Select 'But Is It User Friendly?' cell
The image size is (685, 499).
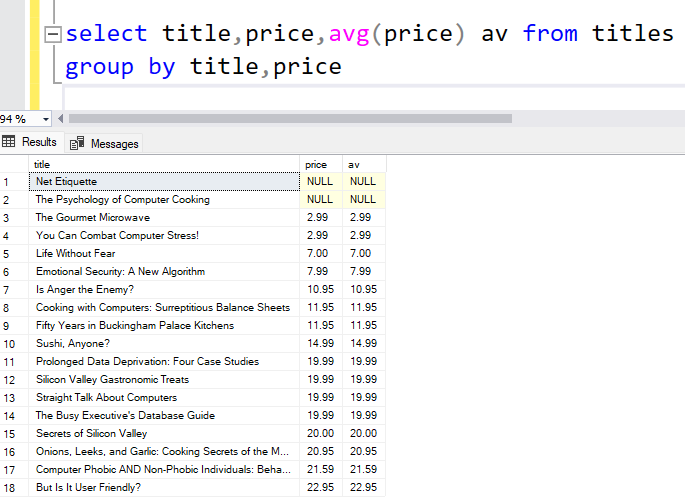point(164,488)
